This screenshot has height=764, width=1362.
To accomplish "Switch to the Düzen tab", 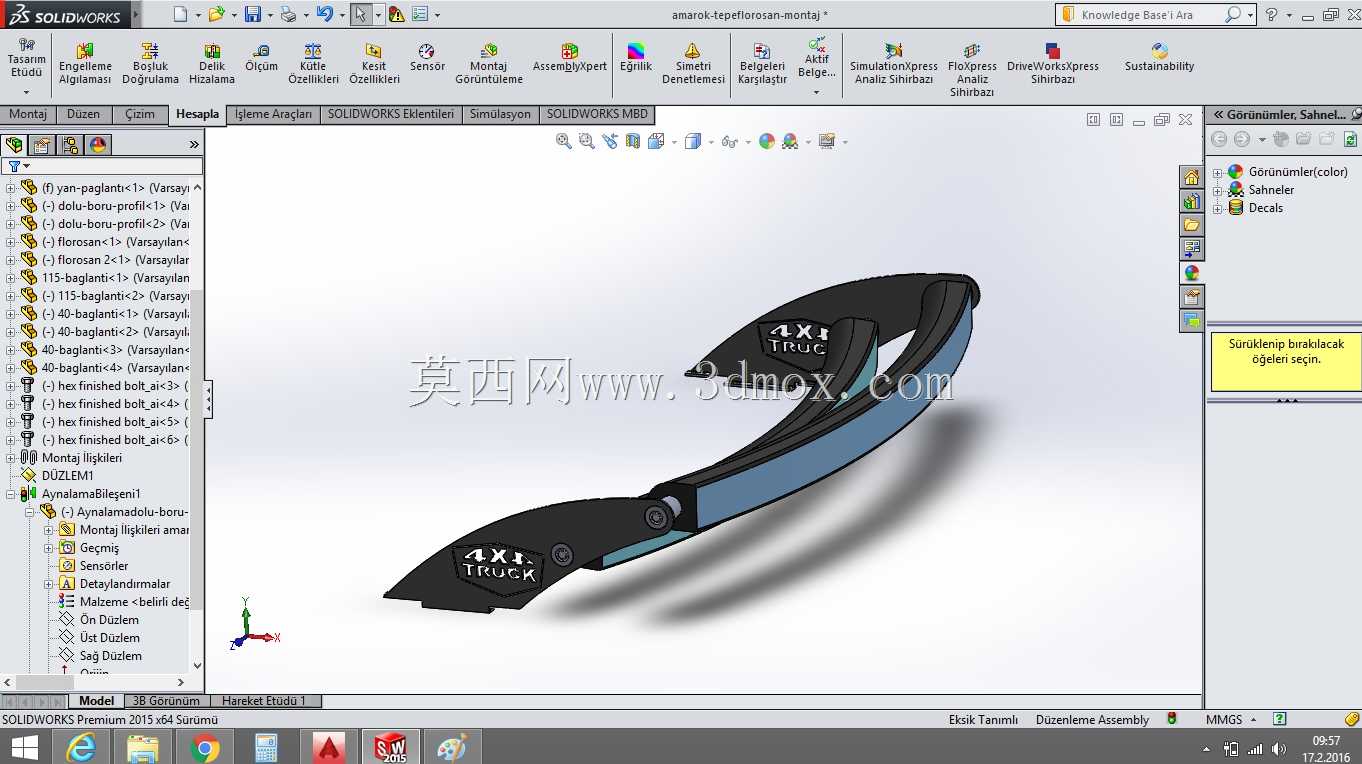I will coord(84,114).
